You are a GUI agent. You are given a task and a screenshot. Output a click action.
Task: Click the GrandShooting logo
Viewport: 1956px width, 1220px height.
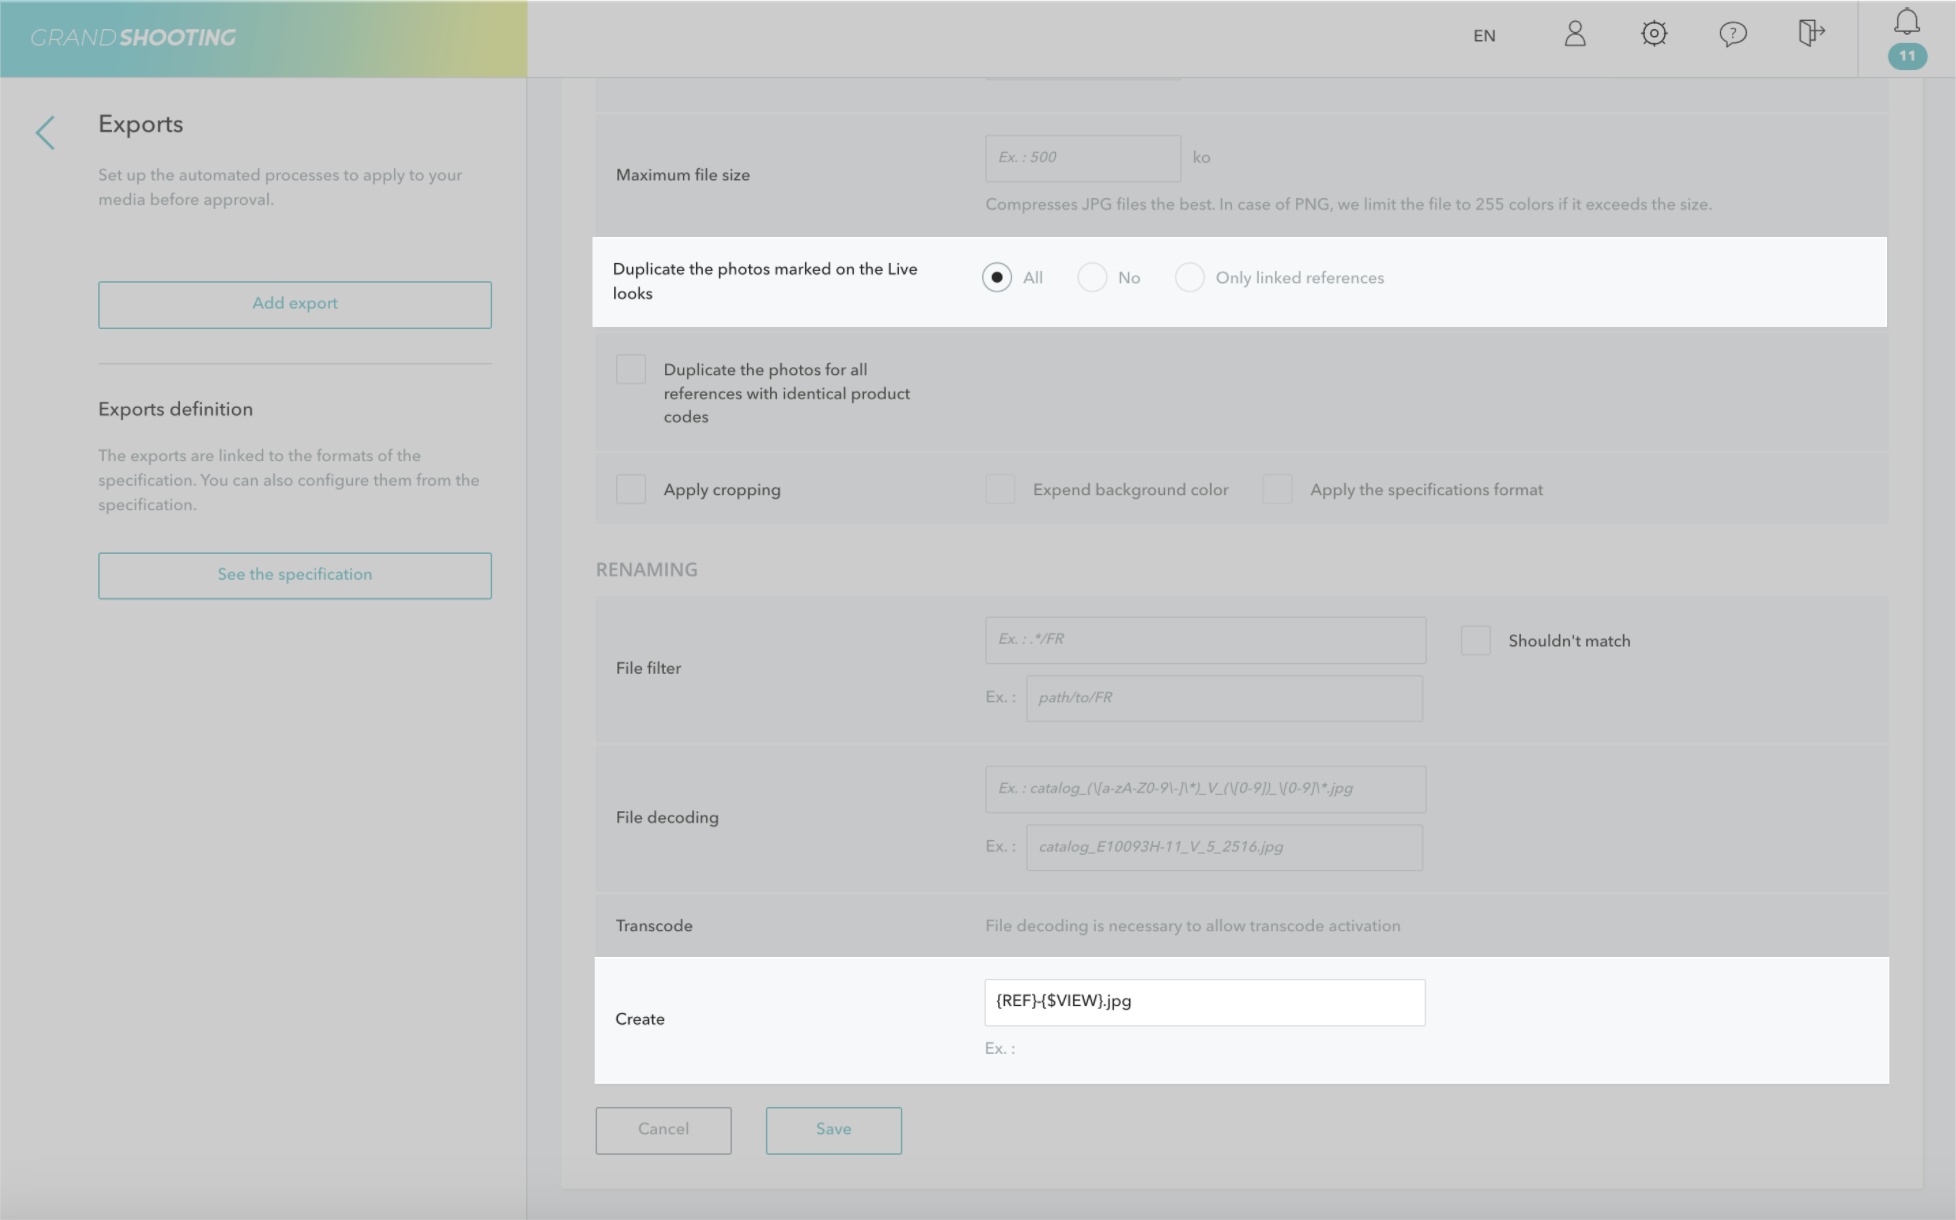(133, 38)
